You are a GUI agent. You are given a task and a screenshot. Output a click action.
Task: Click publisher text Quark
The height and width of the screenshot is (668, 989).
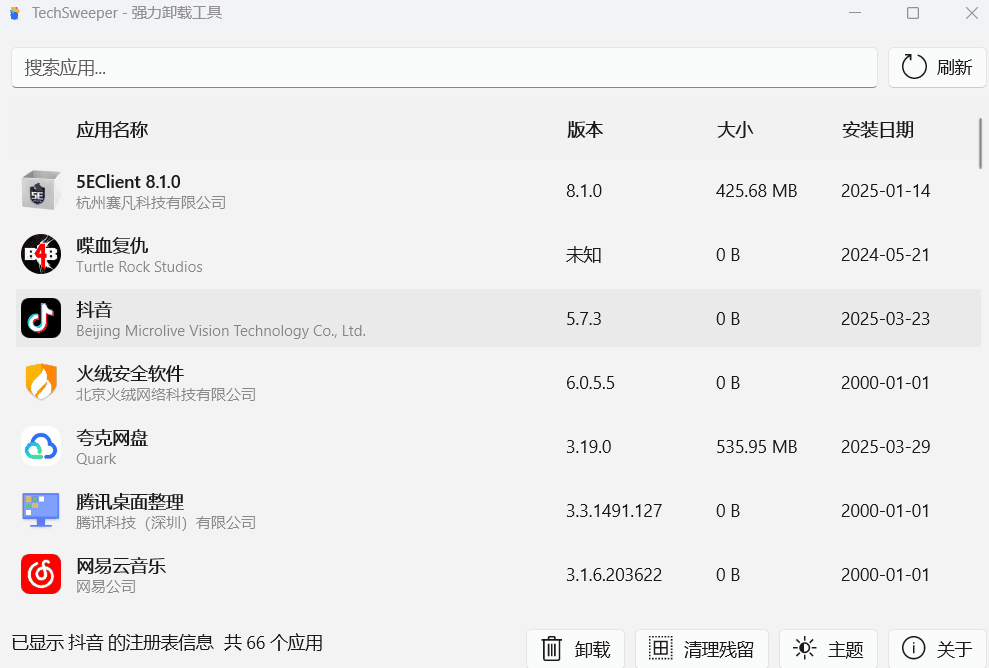[96, 459]
